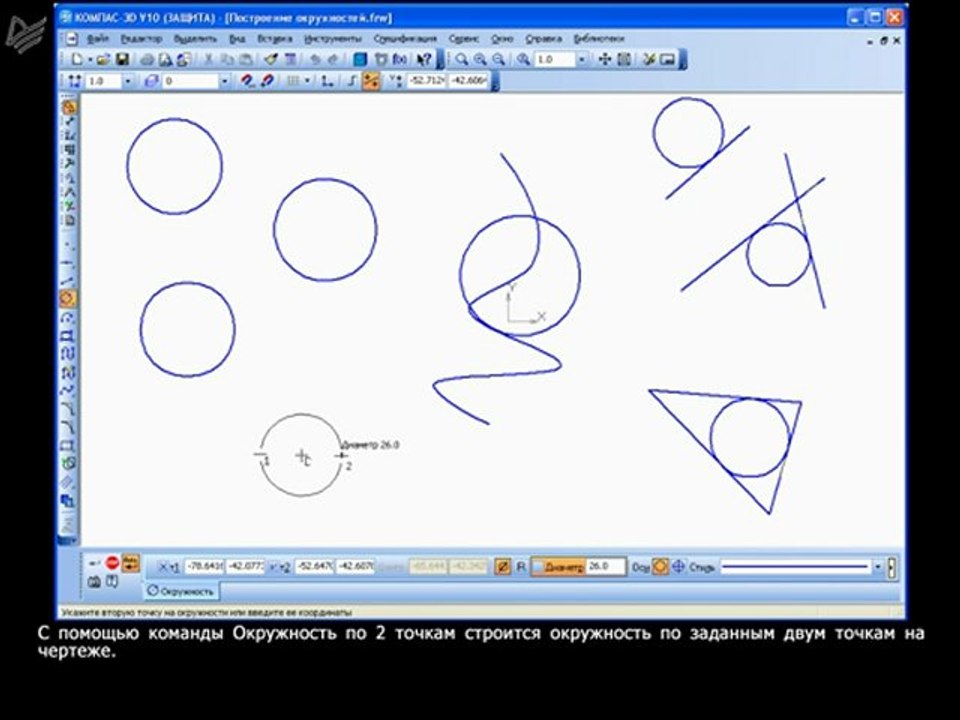The height and width of the screenshot is (720, 960).
Task: Toggle the highlighted orthogonal drawing button
Action: (371, 81)
